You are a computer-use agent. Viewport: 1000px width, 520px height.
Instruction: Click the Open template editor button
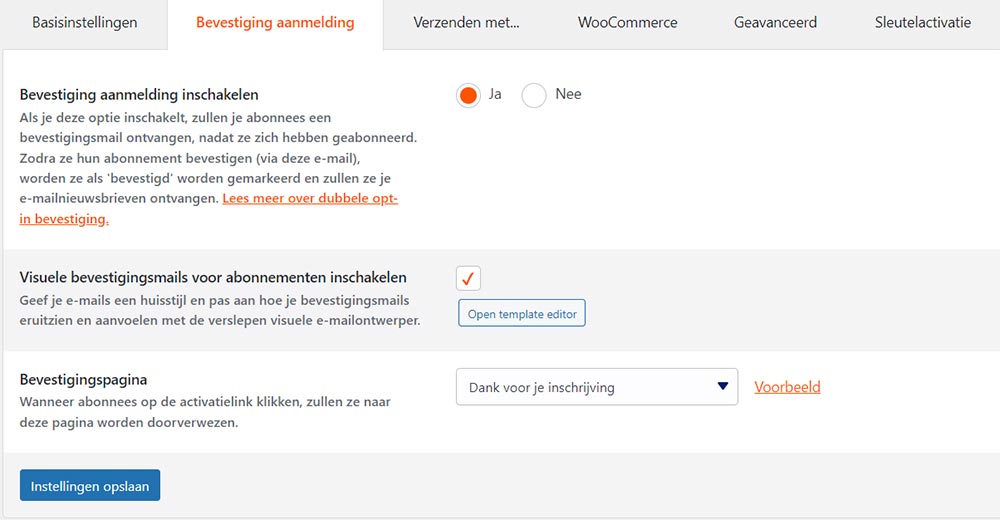pyautogui.click(x=522, y=314)
